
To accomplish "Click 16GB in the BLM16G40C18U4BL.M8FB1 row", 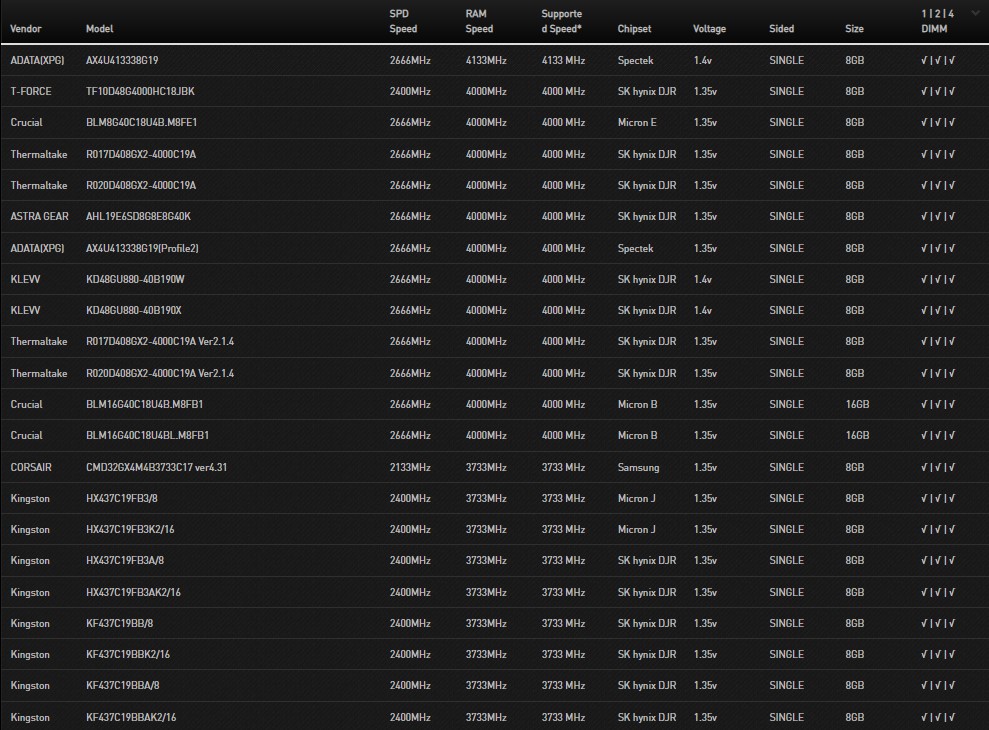I will pos(857,435).
